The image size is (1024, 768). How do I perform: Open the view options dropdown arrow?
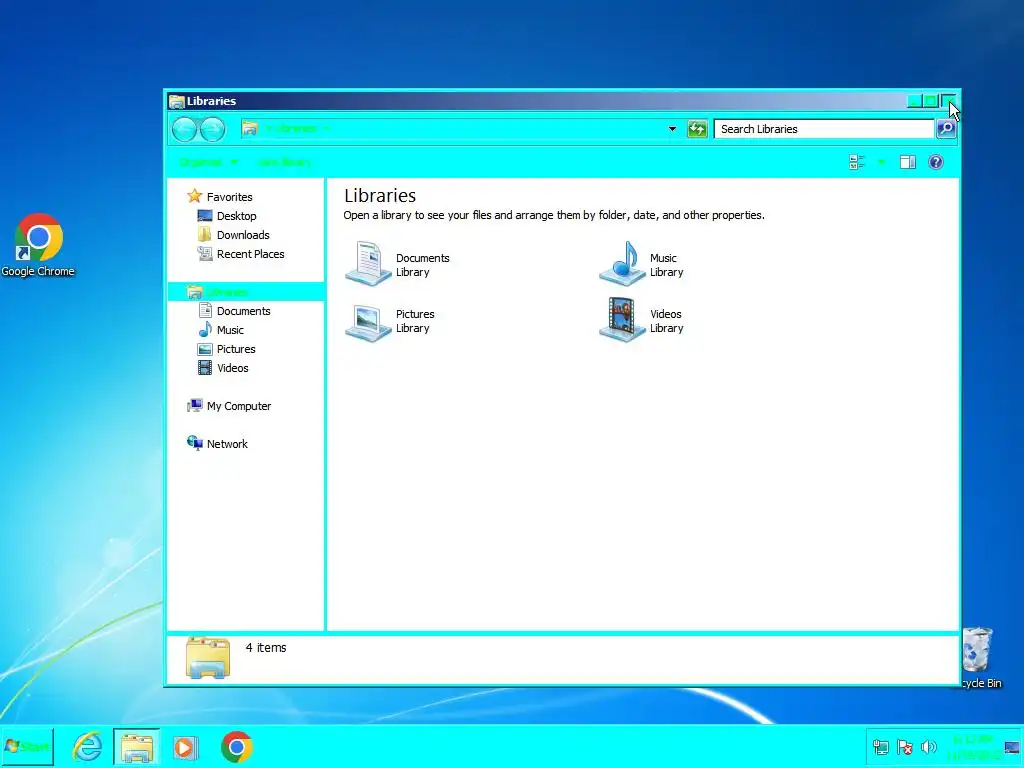pyautogui.click(x=881, y=162)
